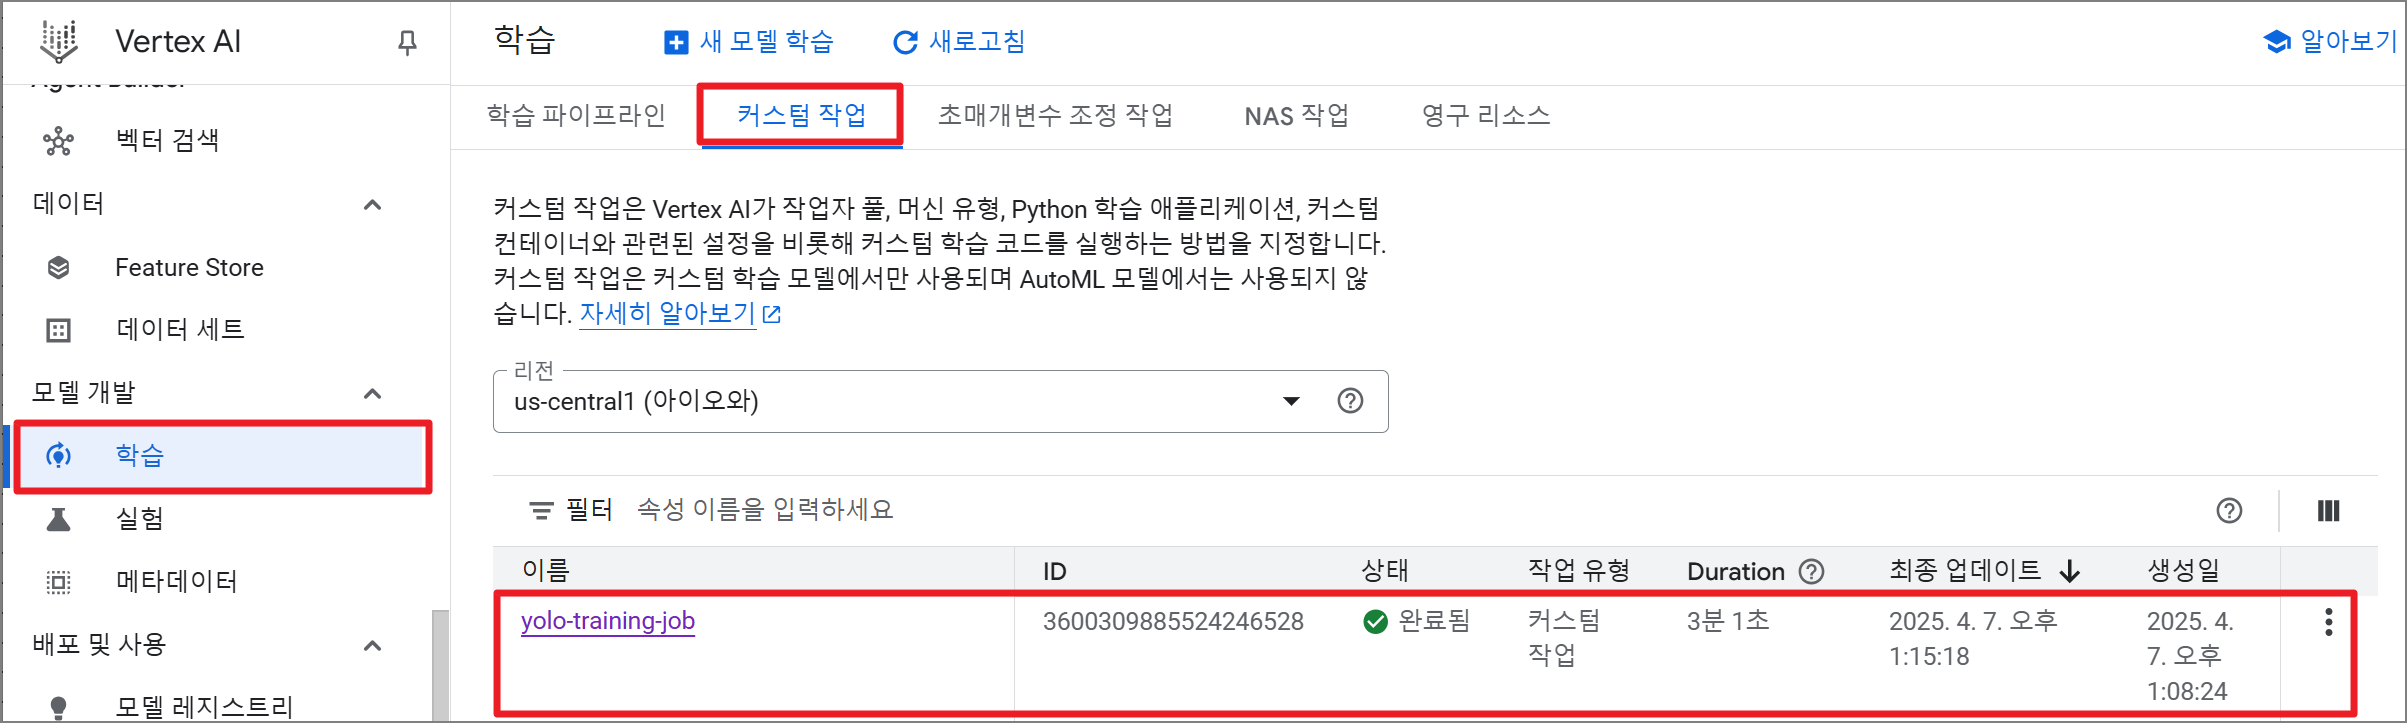Screen dimensions: 2407x723
Task: Collapse the 데이터 sidebar section
Action: pyautogui.click(x=372, y=205)
